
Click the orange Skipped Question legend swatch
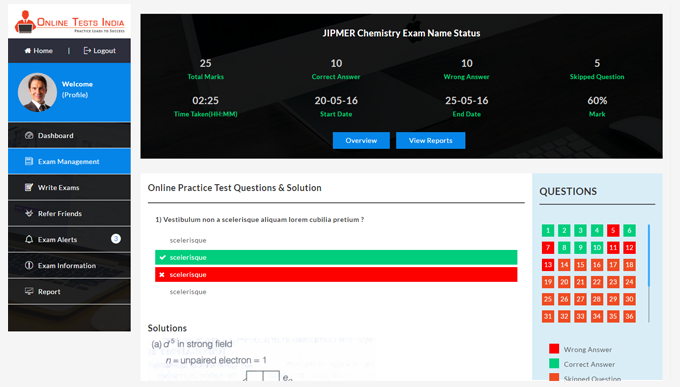[554, 377]
